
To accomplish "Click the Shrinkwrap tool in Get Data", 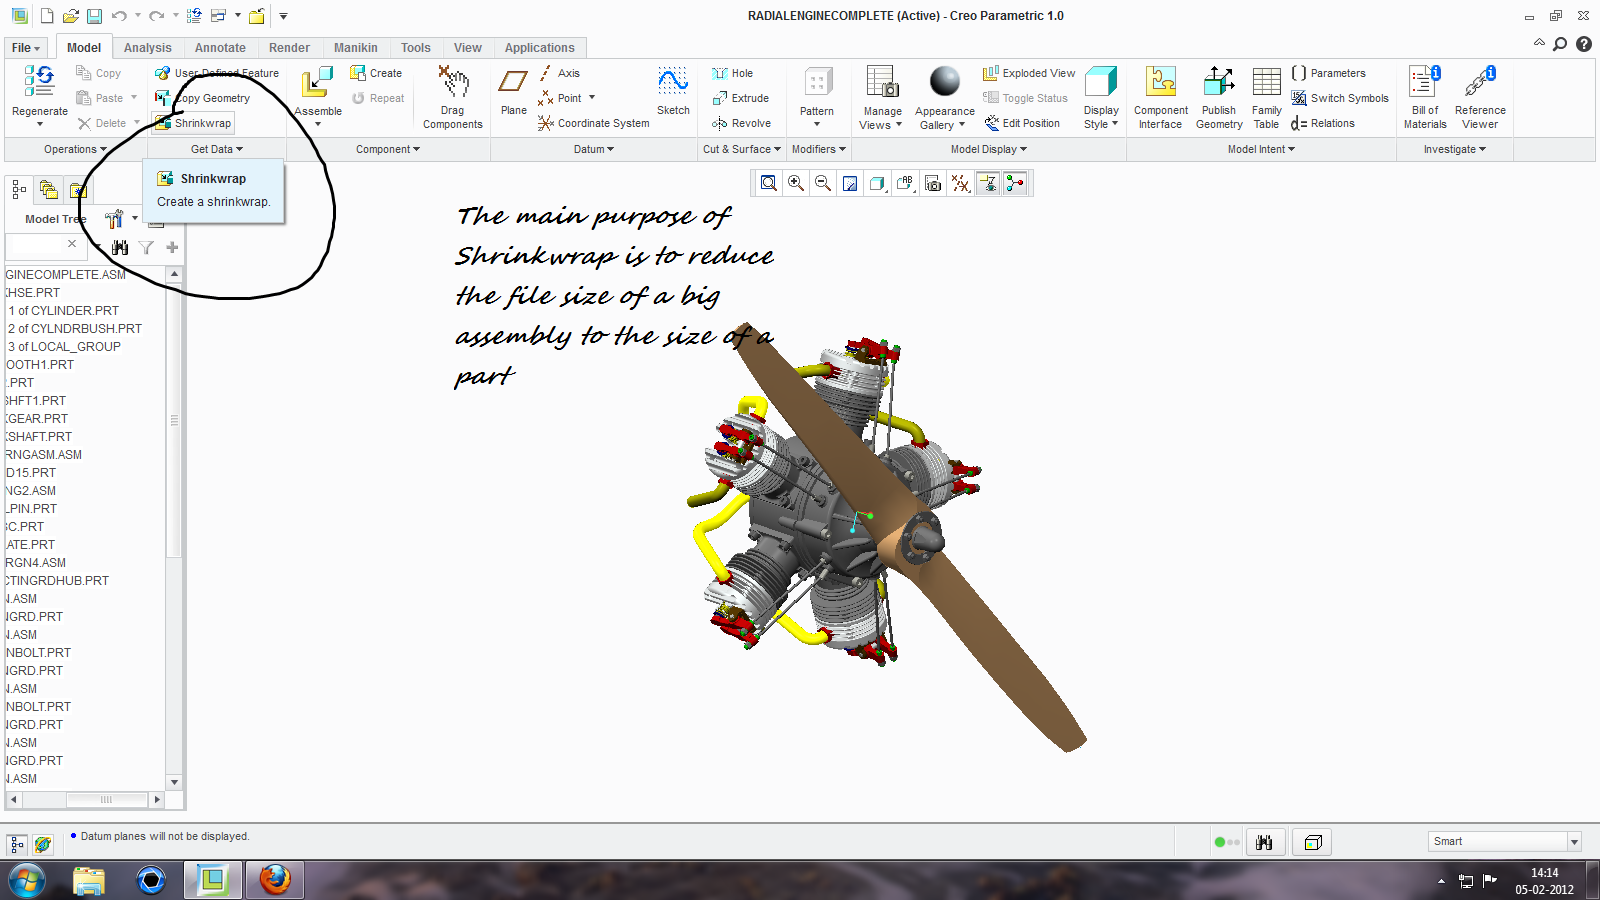I will click(x=194, y=123).
